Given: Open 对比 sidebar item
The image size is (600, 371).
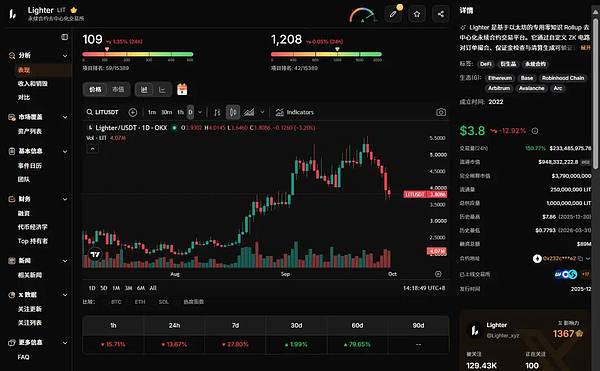Looking at the screenshot, I should pyautogui.click(x=24, y=97).
